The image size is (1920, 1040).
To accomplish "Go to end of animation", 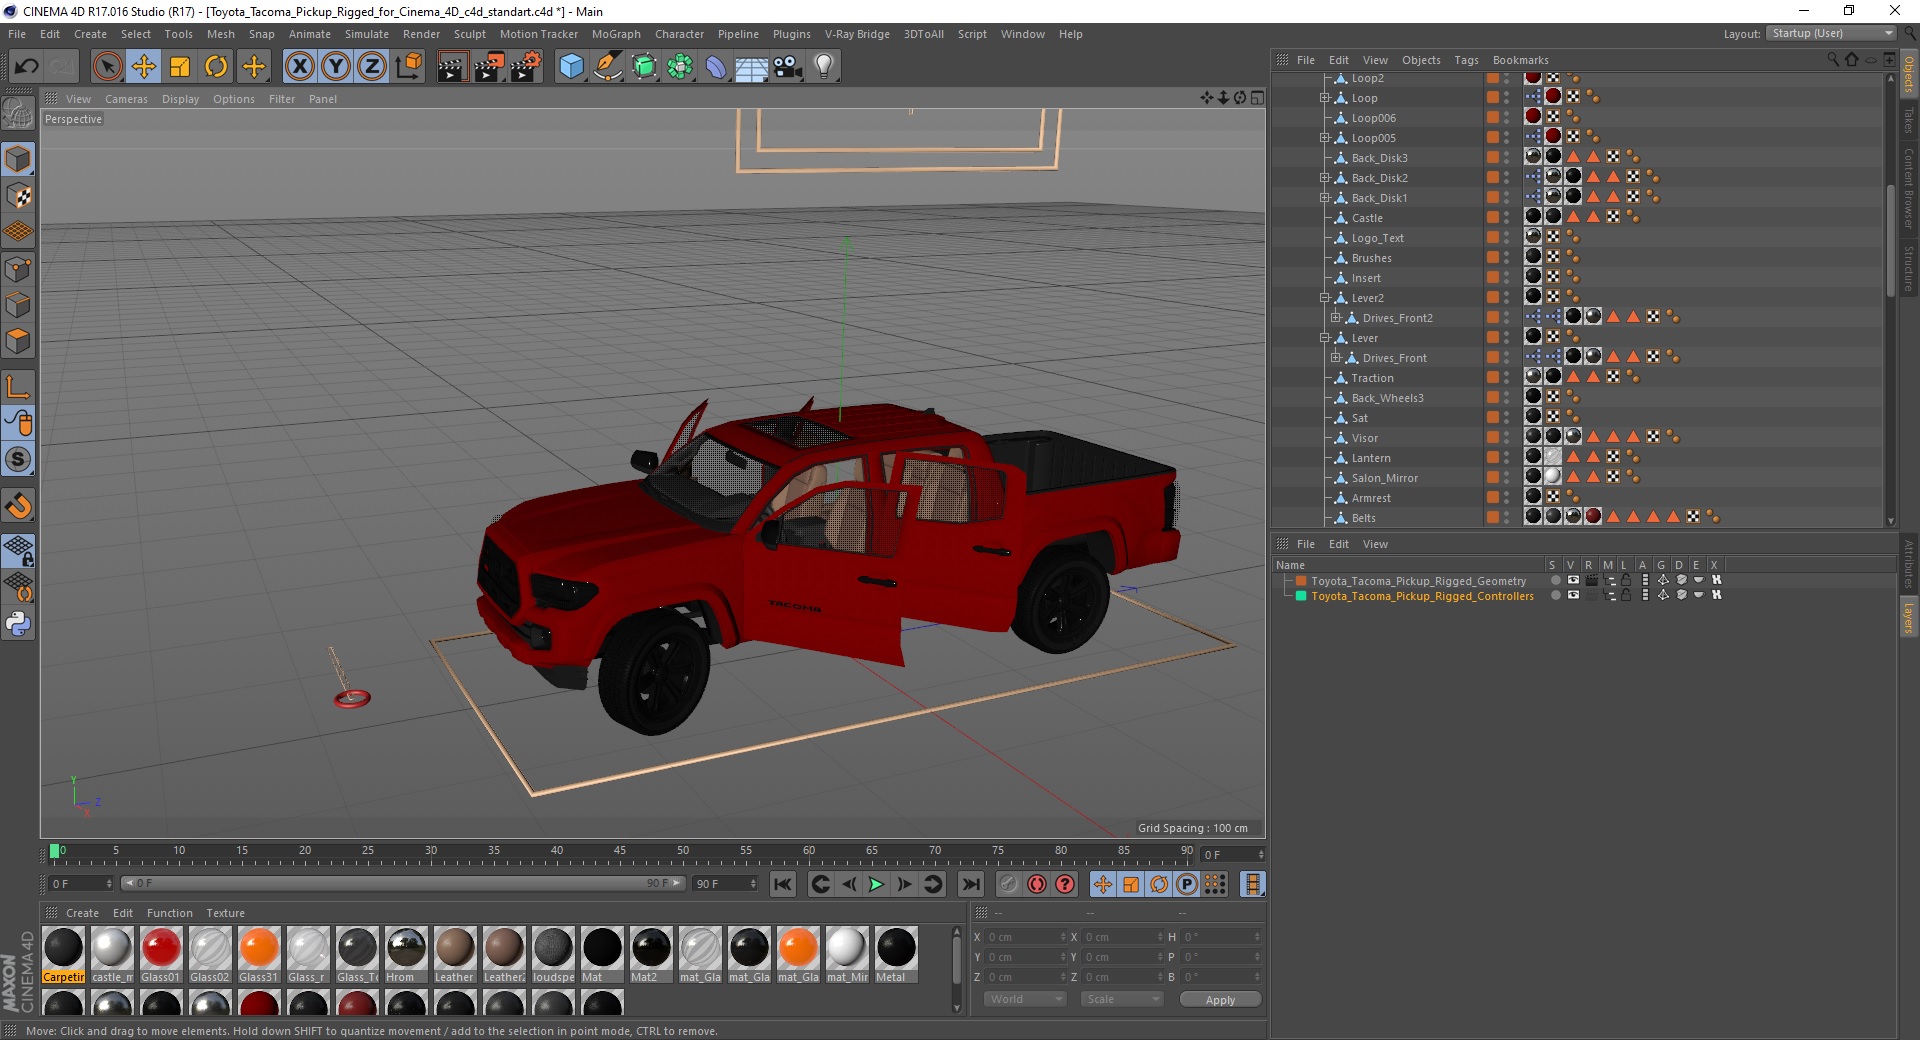I will 970,884.
